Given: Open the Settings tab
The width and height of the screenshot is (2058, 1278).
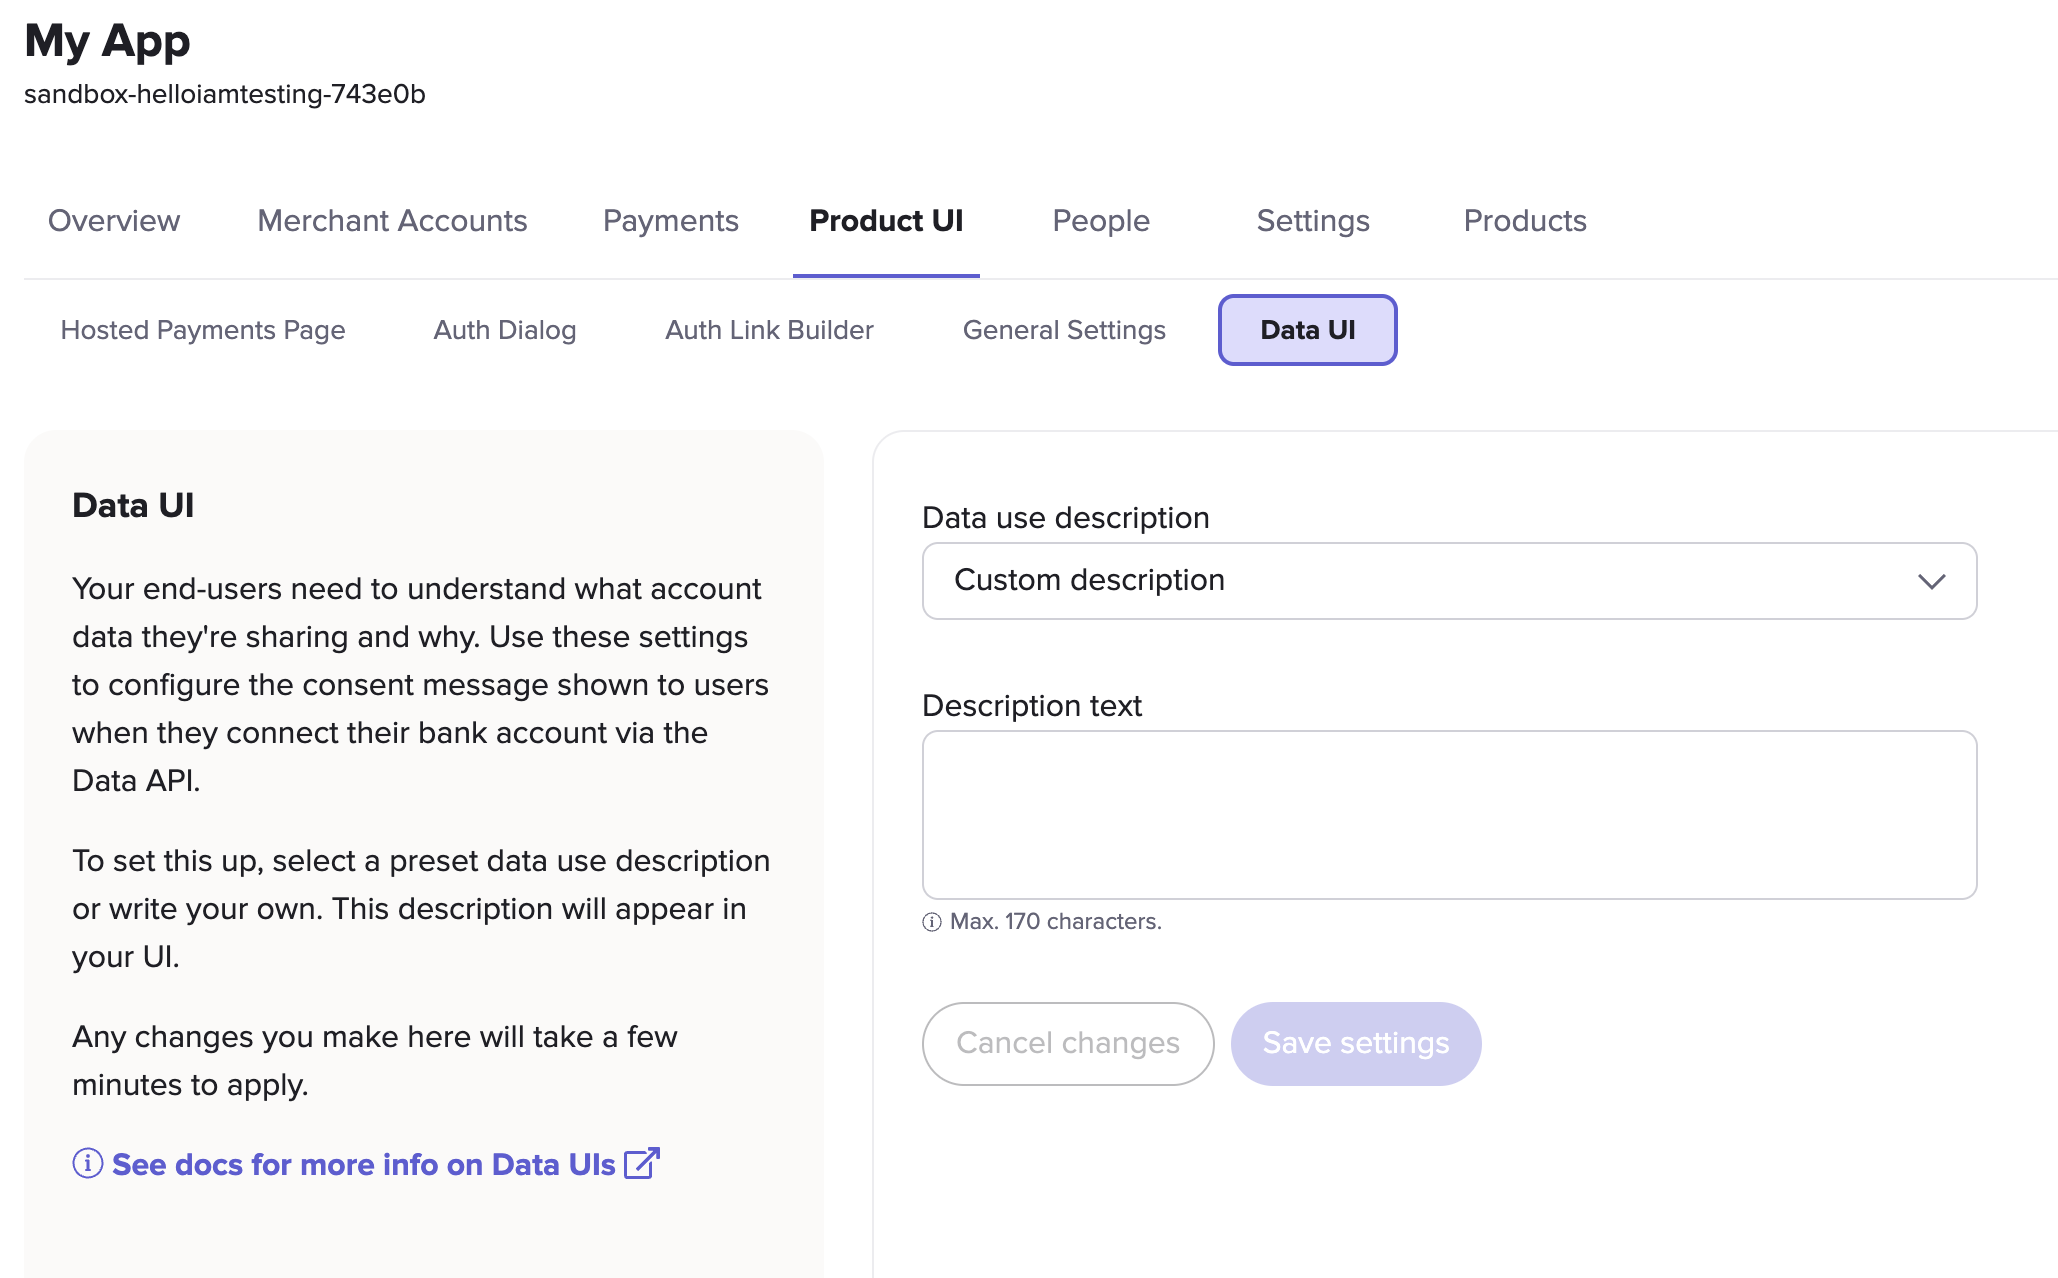Looking at the screenshot, I should (x=1312, y=221).
